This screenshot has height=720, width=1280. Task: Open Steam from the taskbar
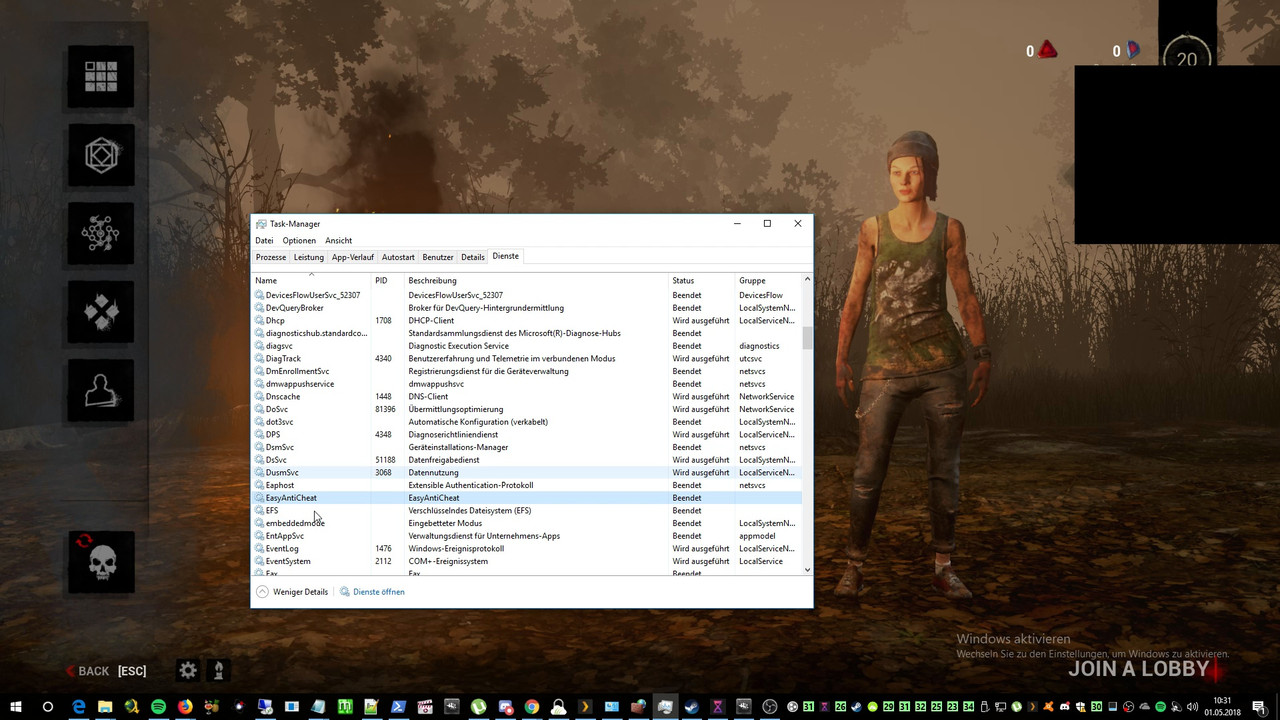coord(691,707)
